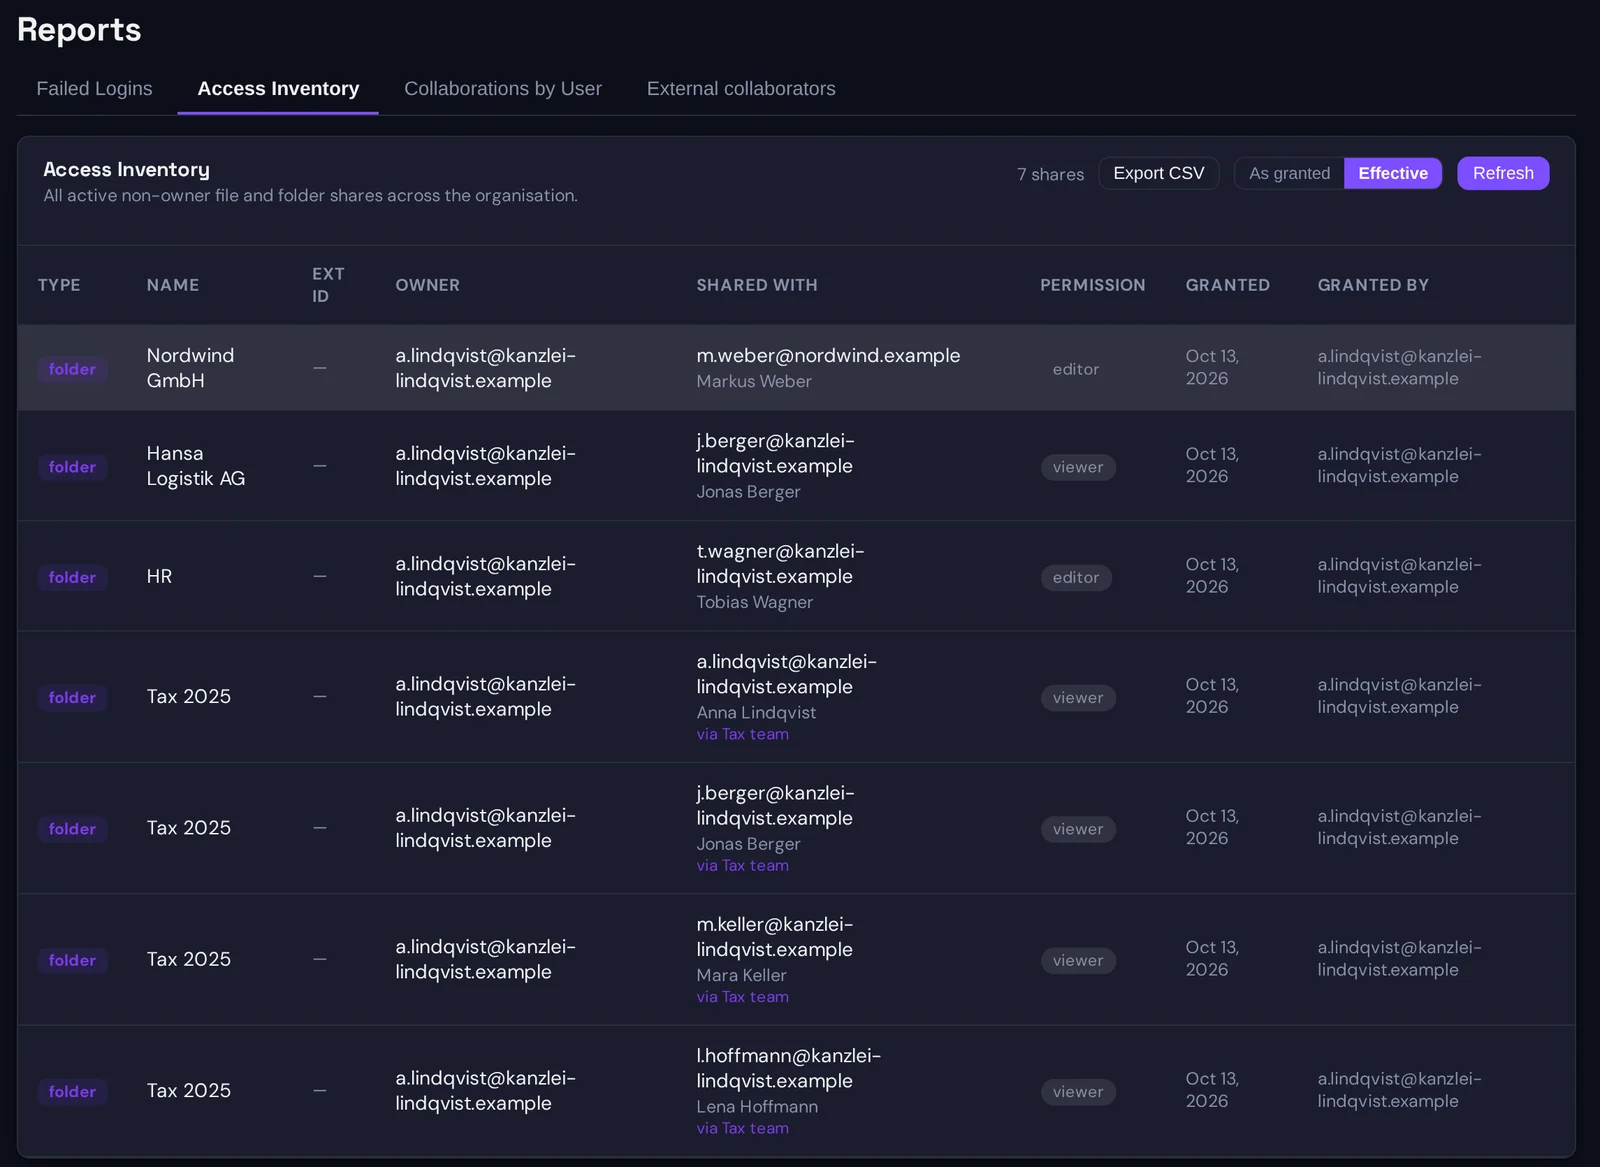Click the EXT ID column header
Viewport: 1600px width, 1167px height.
(328, 285)
